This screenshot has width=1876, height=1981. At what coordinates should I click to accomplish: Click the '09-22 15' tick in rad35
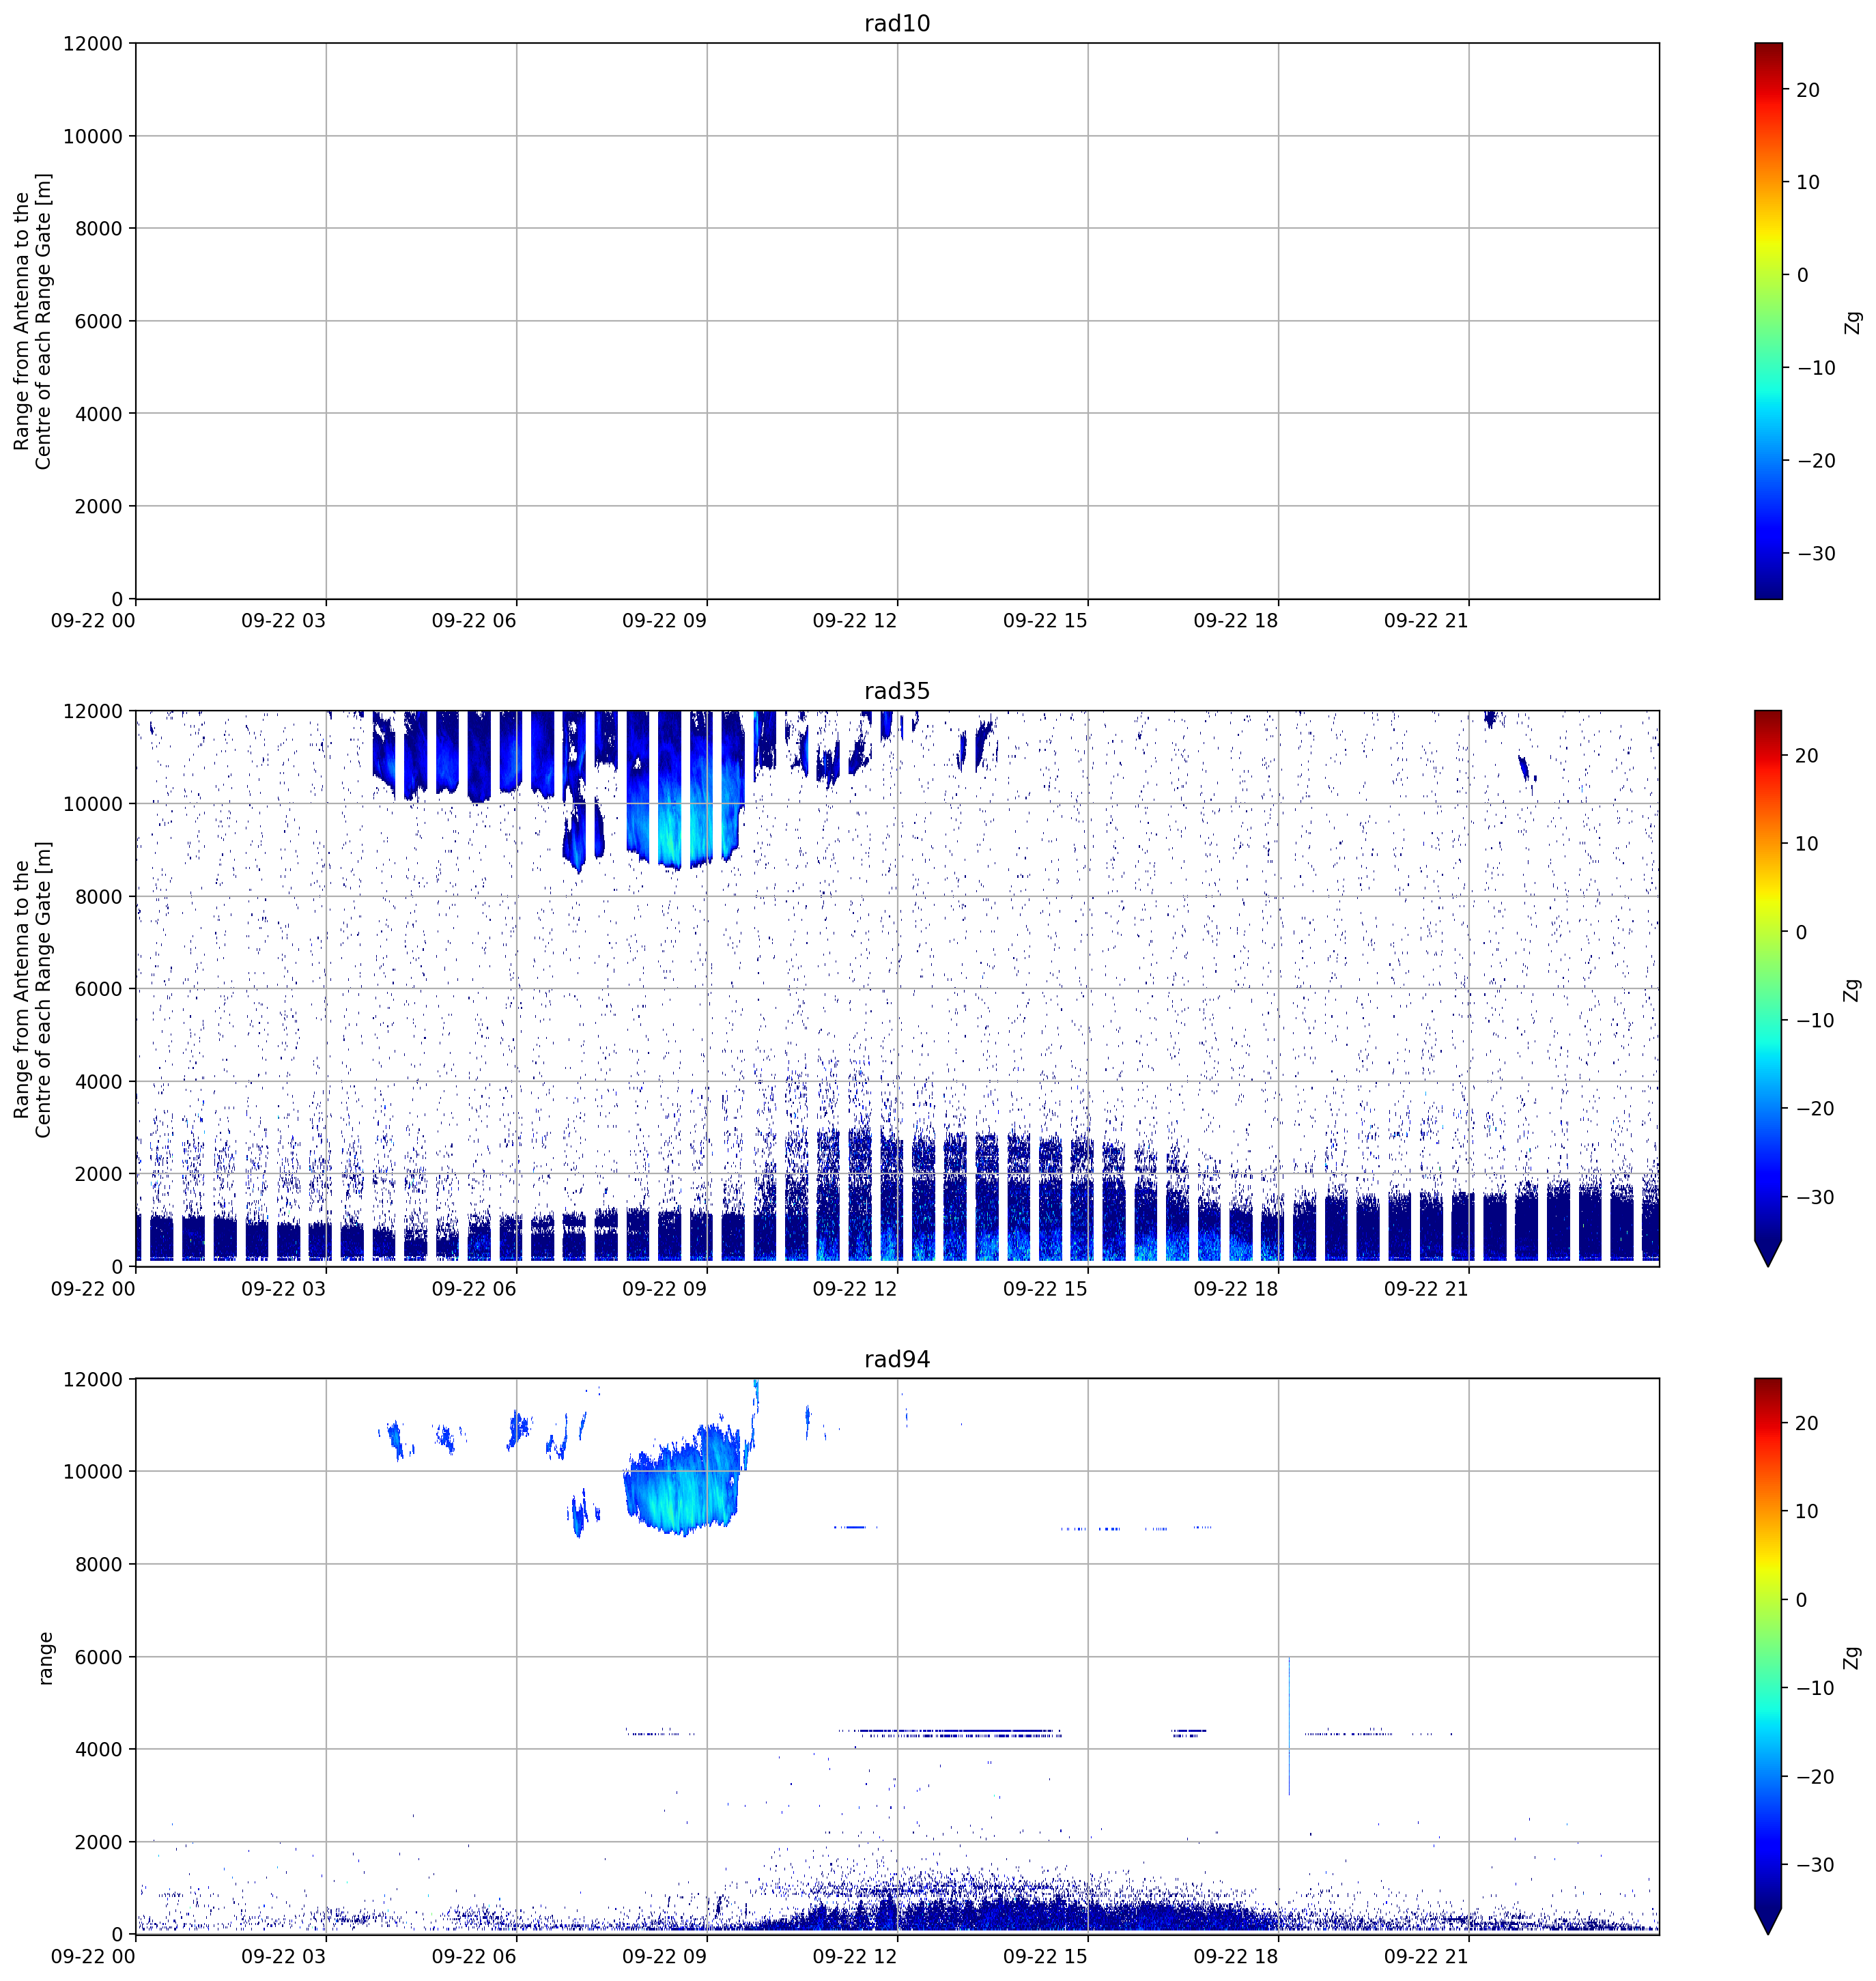pyautogui.click(x=1045, y=1288)
